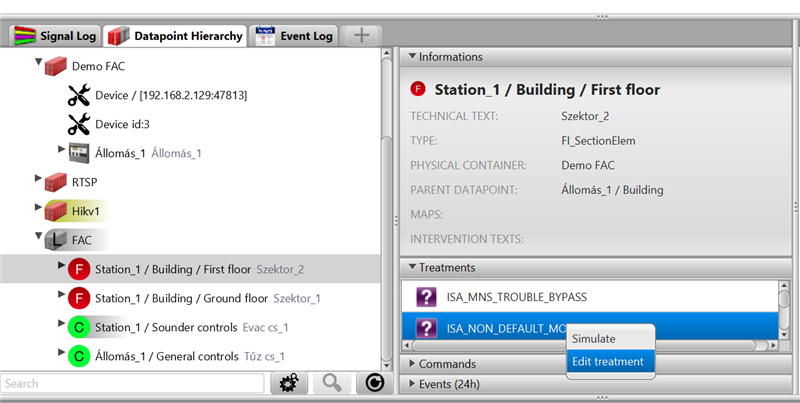Click the wrench icon for Device id:3

(x=79, y=124)
